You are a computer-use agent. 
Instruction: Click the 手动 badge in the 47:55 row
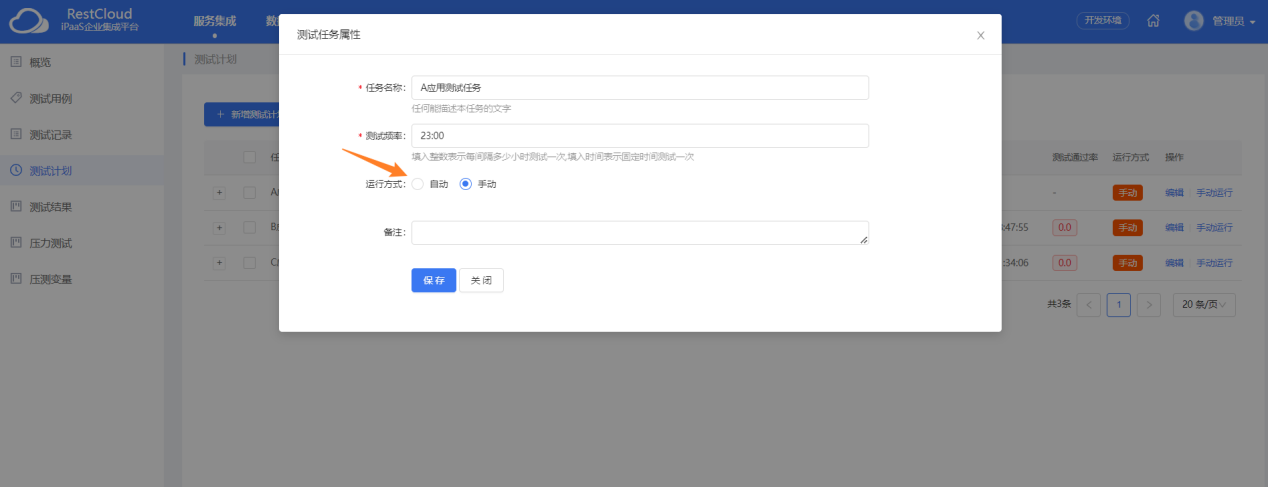point(1128,228)
